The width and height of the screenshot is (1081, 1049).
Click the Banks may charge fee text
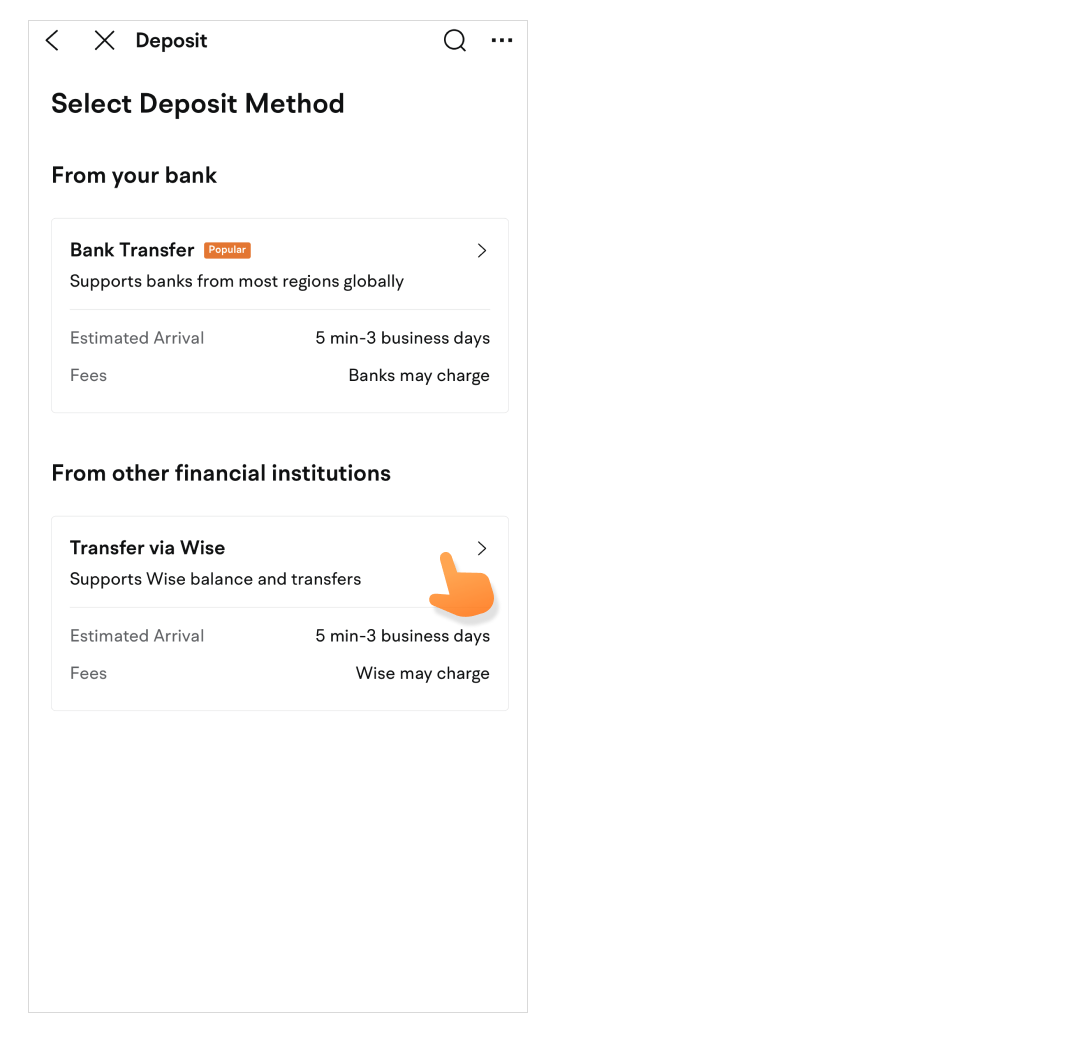coord(419,376)
